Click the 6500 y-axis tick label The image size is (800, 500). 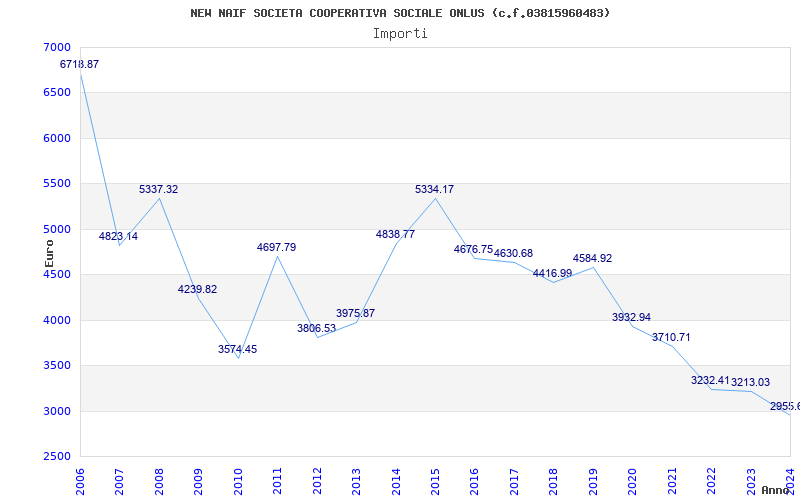(x=58, y=93)
